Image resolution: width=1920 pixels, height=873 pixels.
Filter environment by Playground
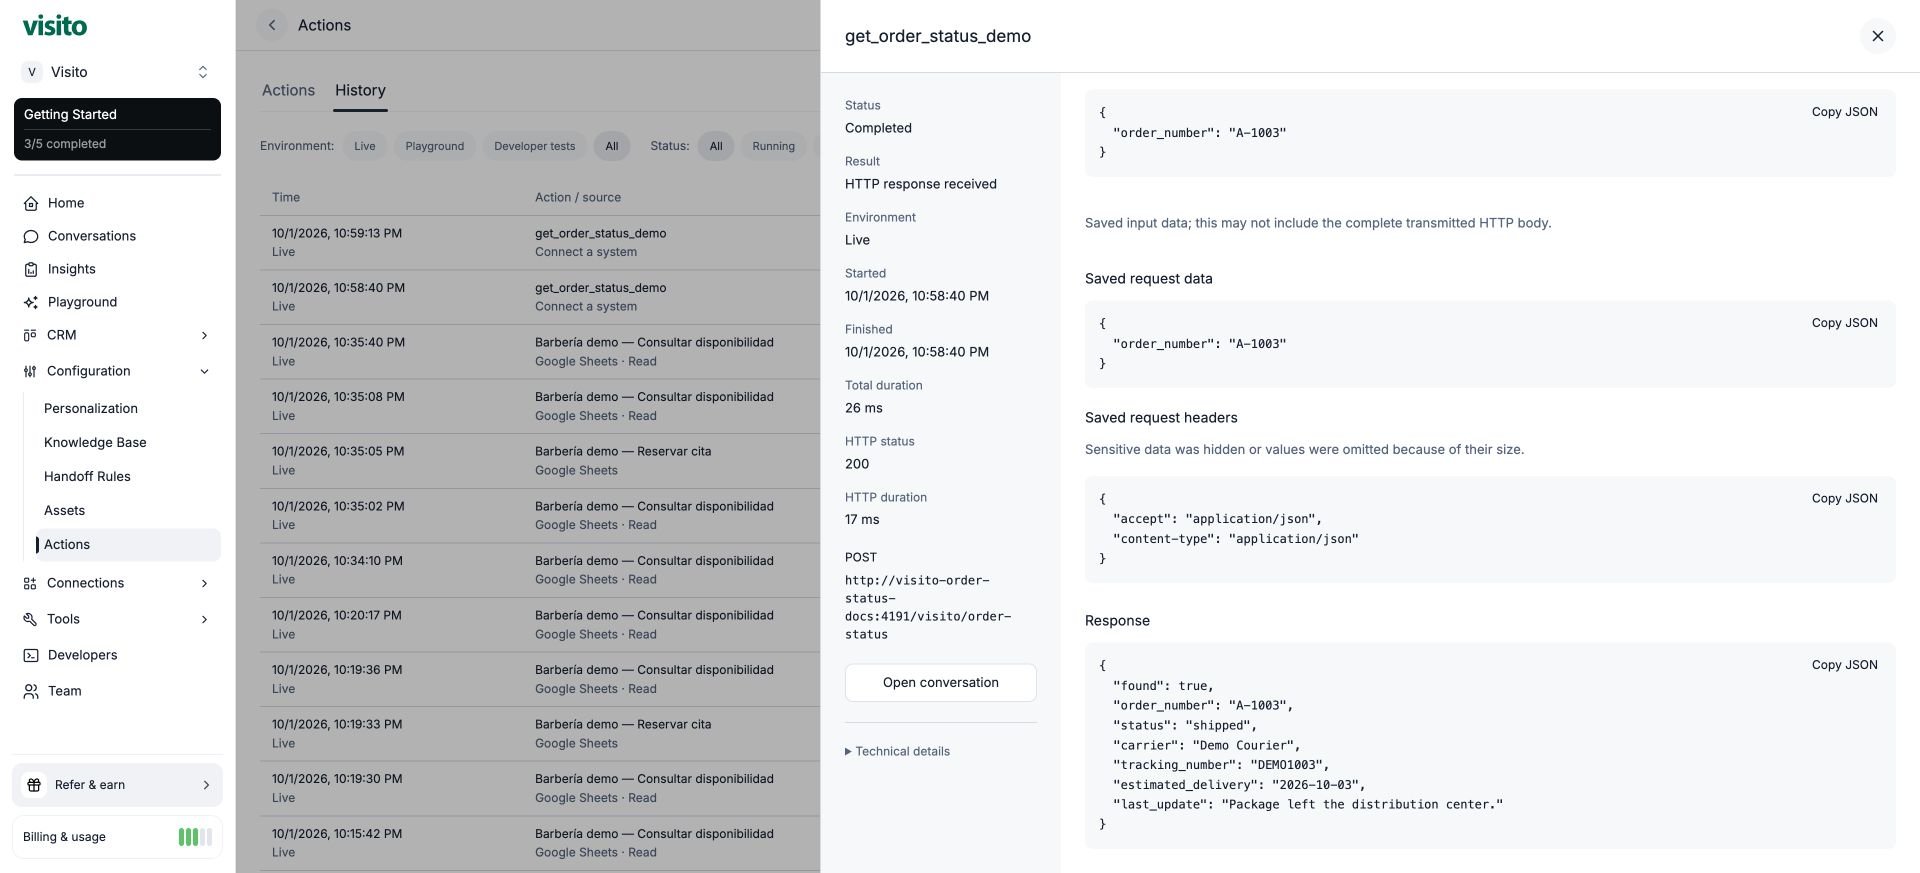tap(435, 146)
